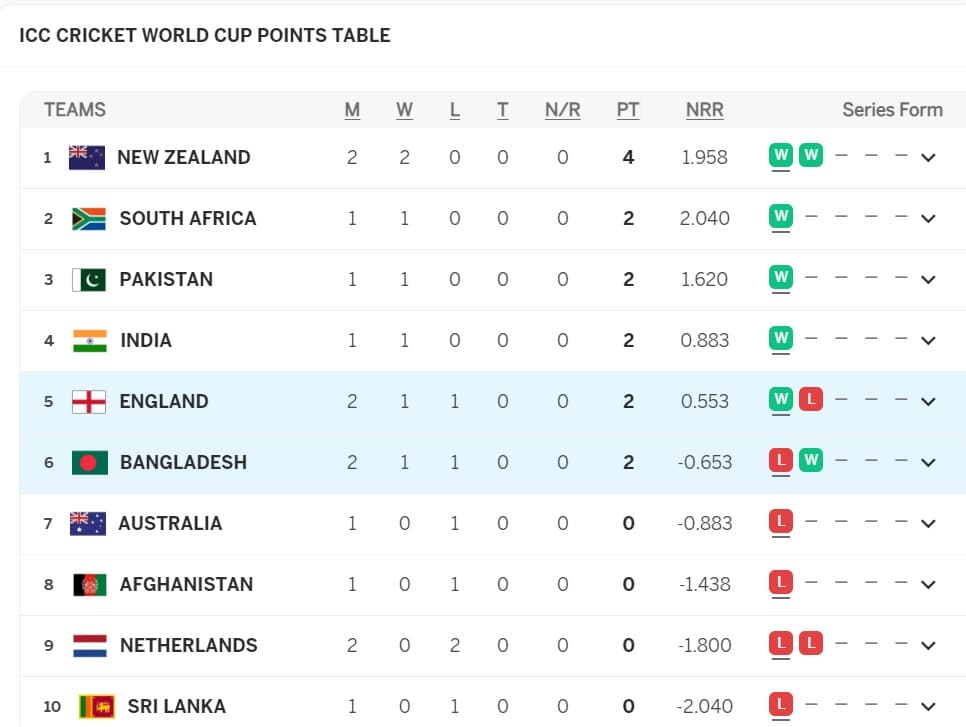Sort table by PT column header

tap(628, 110)
